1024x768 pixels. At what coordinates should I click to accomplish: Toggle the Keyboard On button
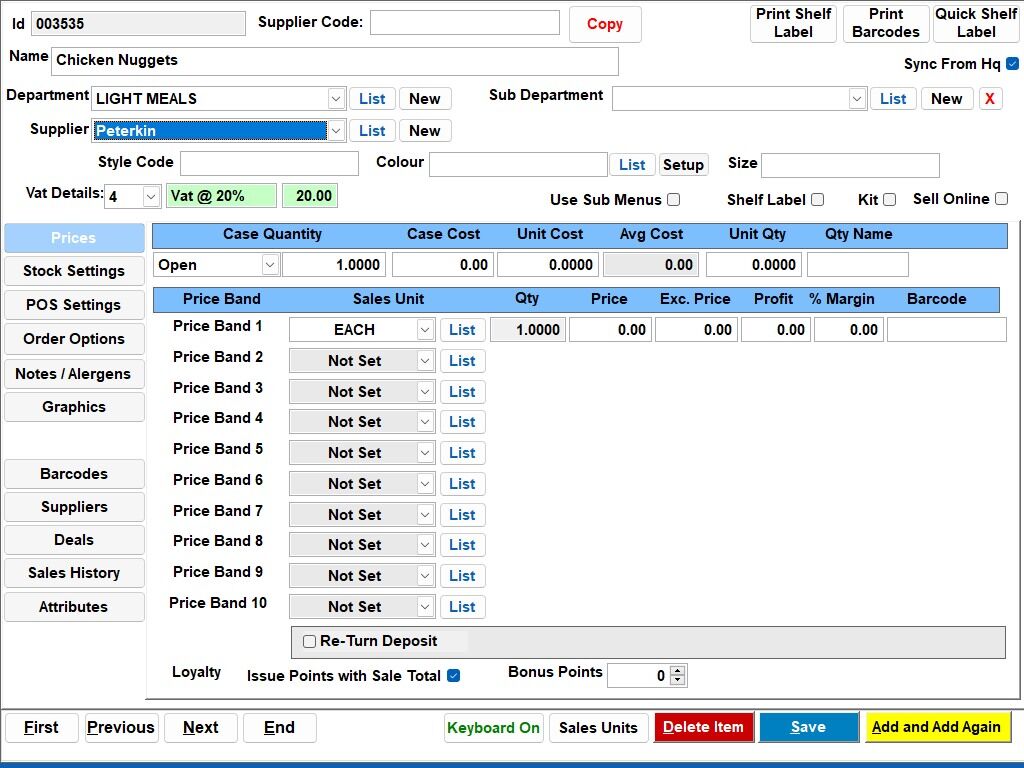tap(493, 728)
